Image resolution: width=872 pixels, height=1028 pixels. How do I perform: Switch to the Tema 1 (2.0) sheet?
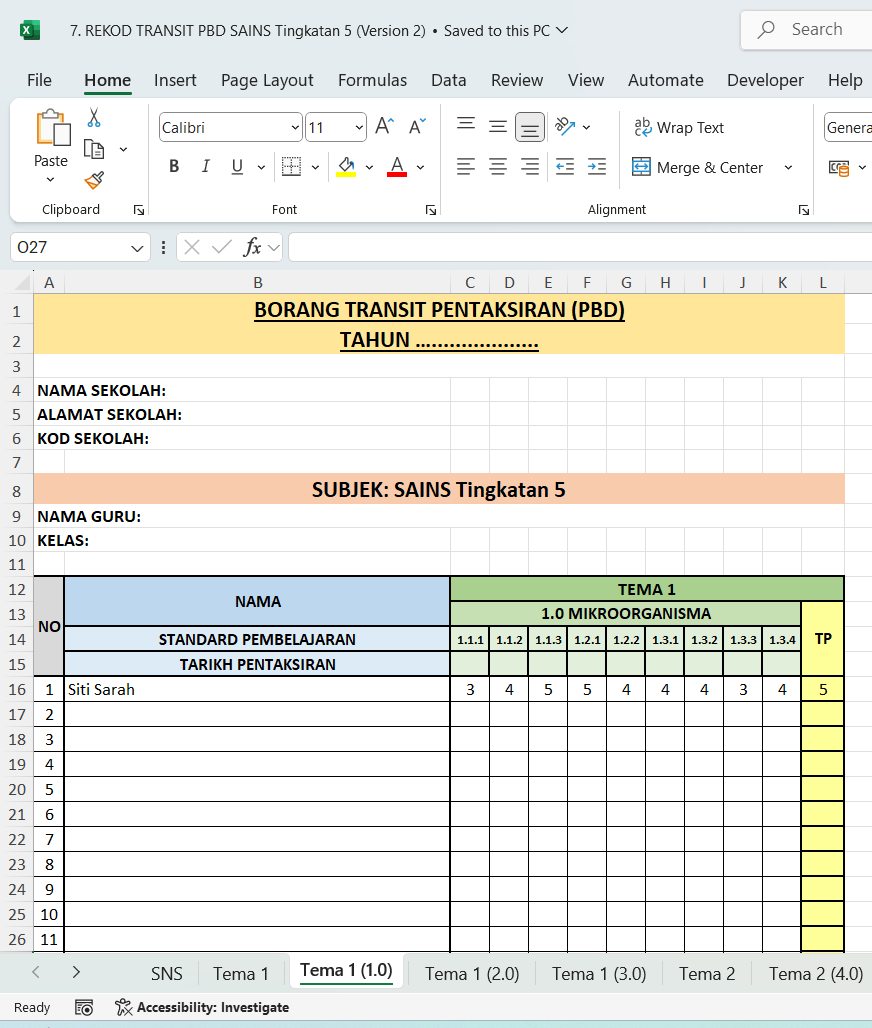(472, 973)
